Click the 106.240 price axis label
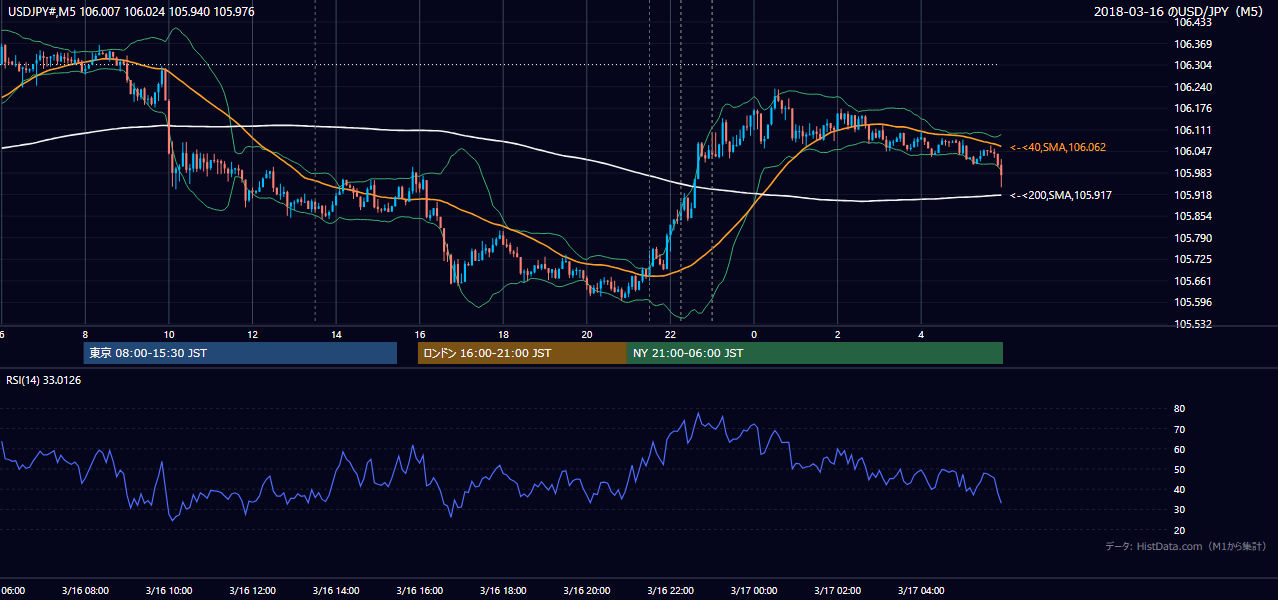This screenshot has width=1278, height=600. point(1195,87)
